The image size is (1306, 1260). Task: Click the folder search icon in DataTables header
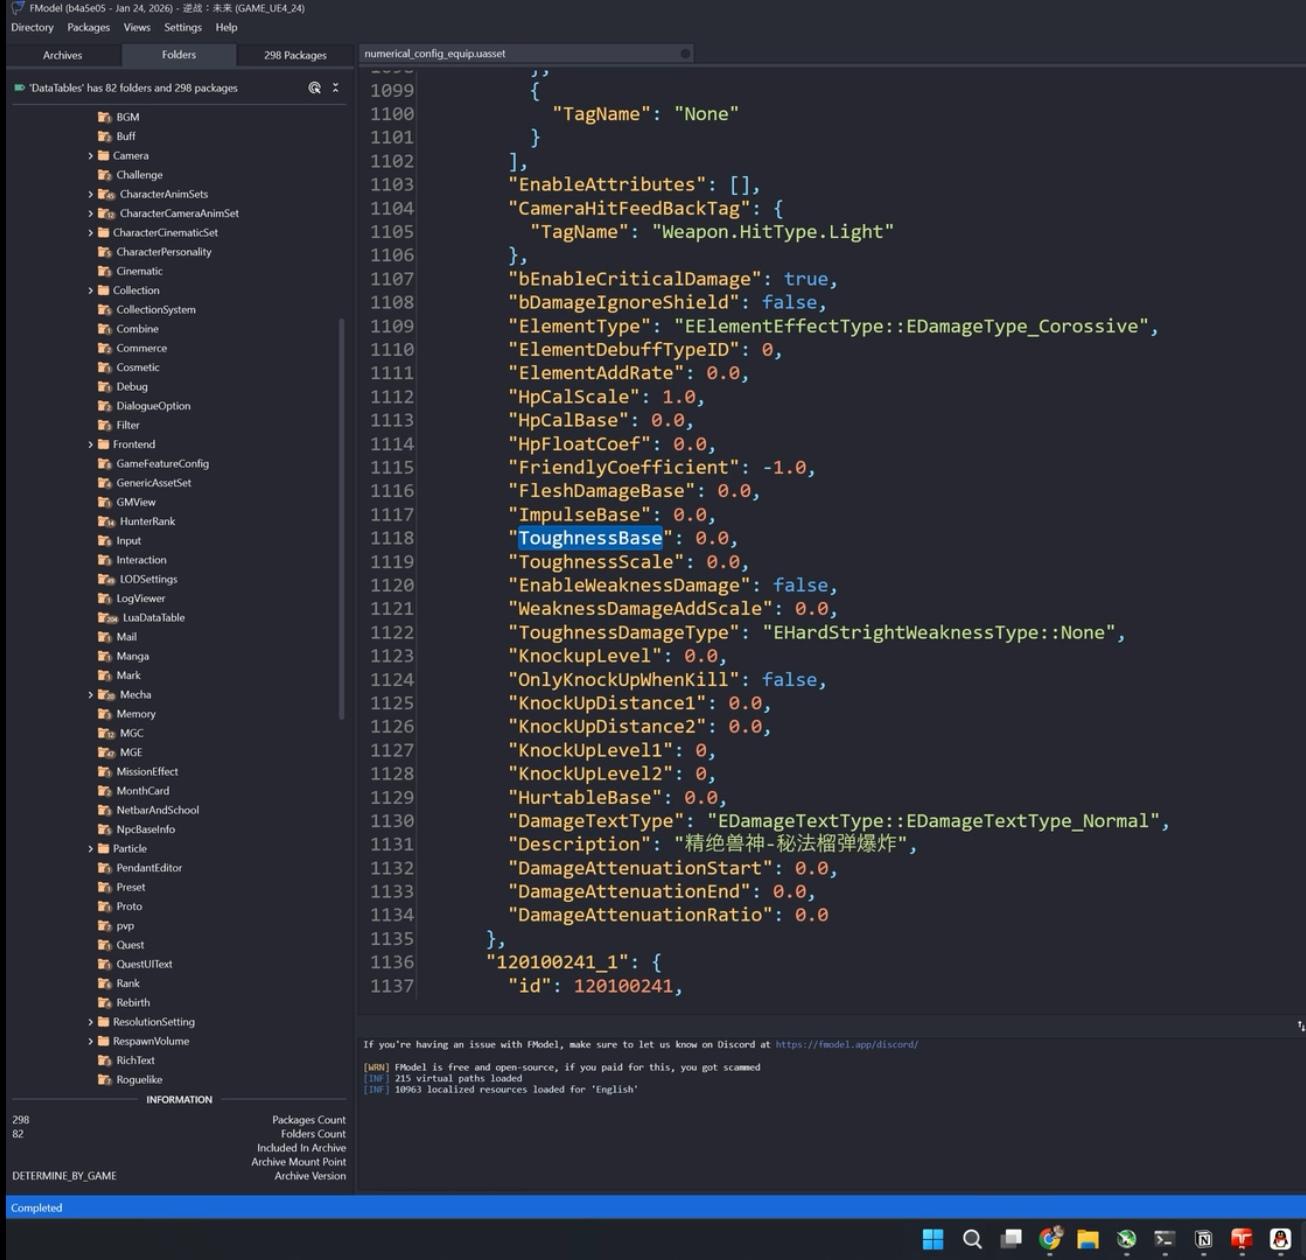pos(314,88)
